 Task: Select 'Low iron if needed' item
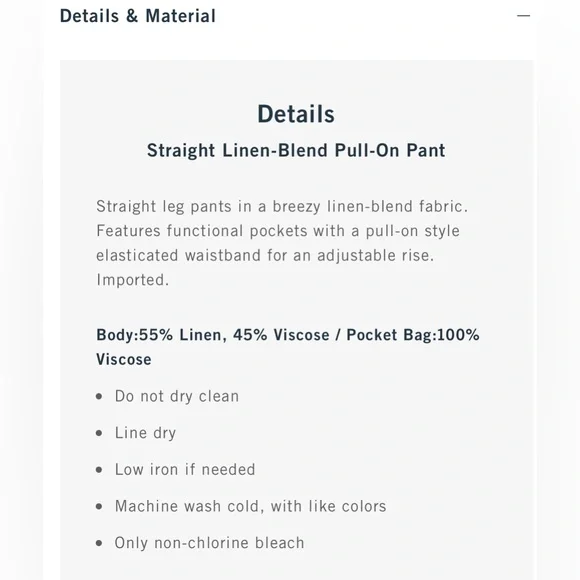click(185, 470)
